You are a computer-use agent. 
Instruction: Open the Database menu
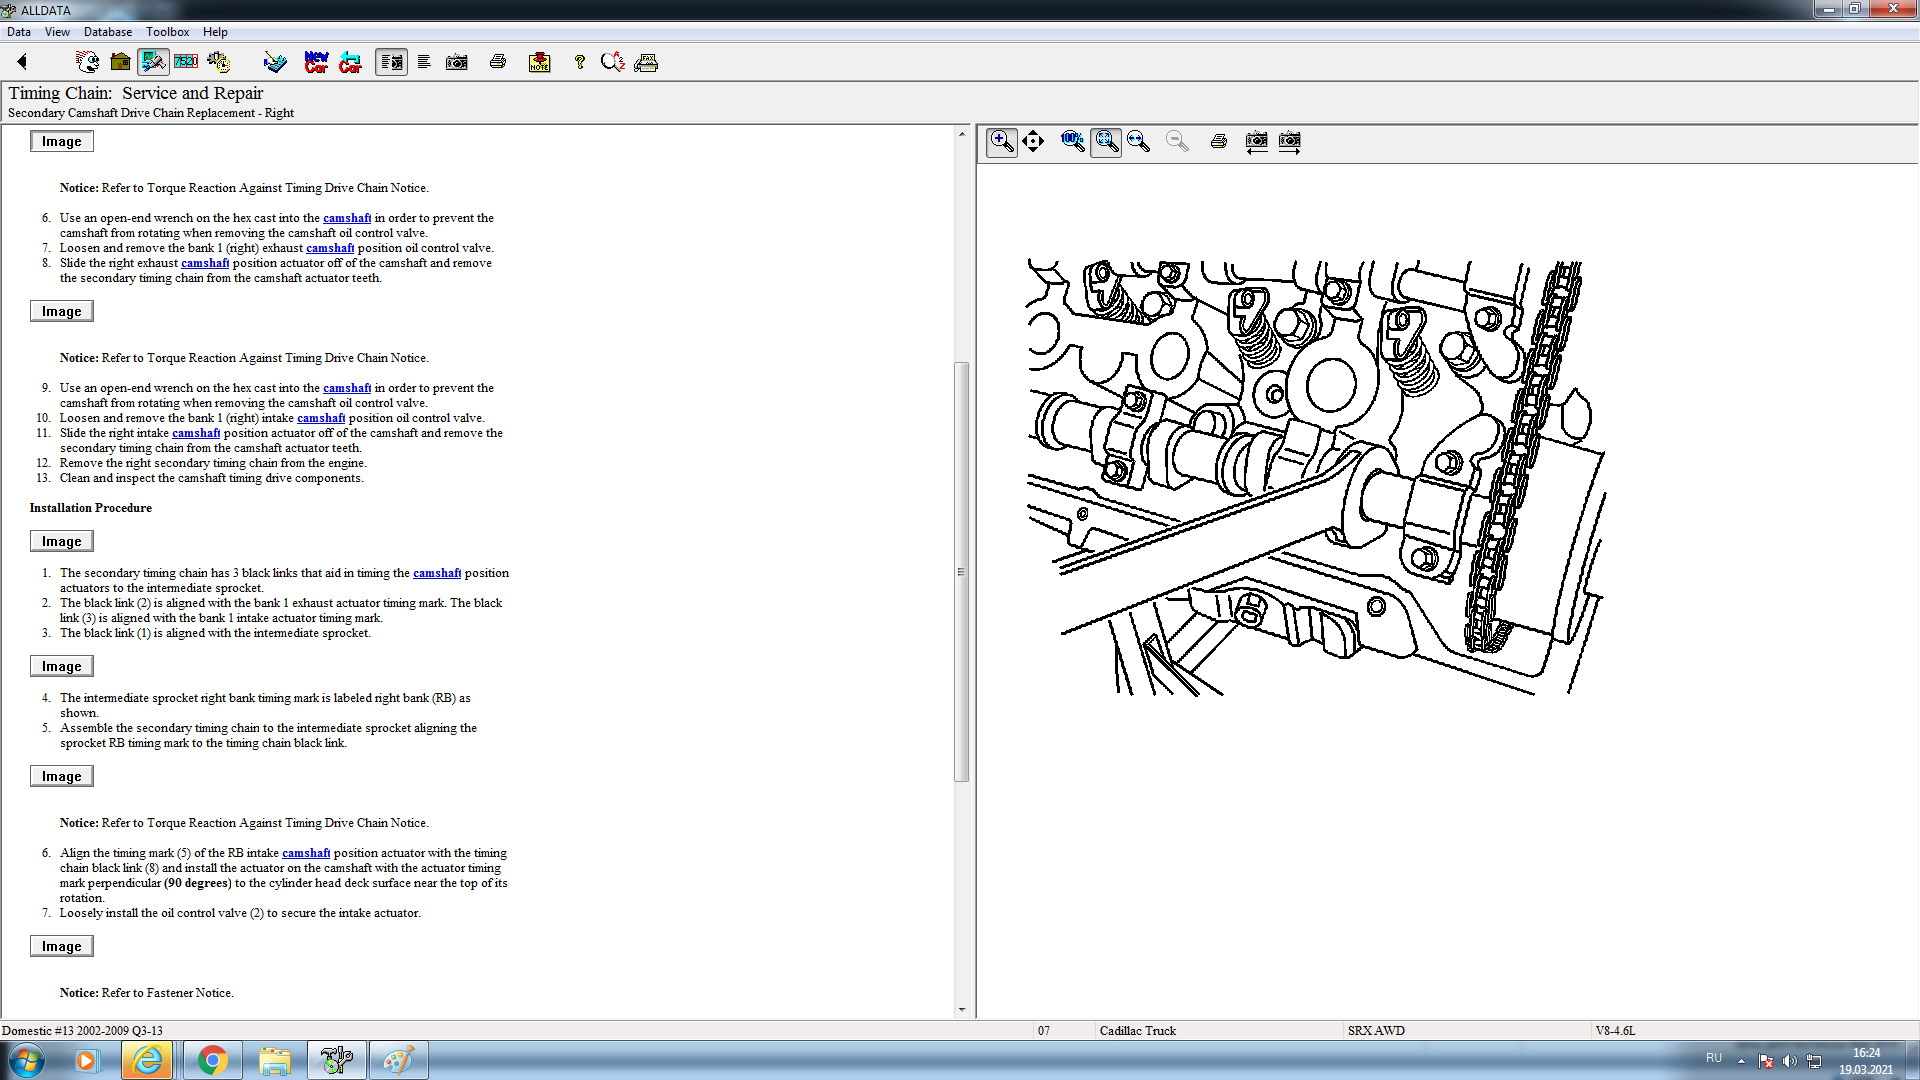coord(107,32)
